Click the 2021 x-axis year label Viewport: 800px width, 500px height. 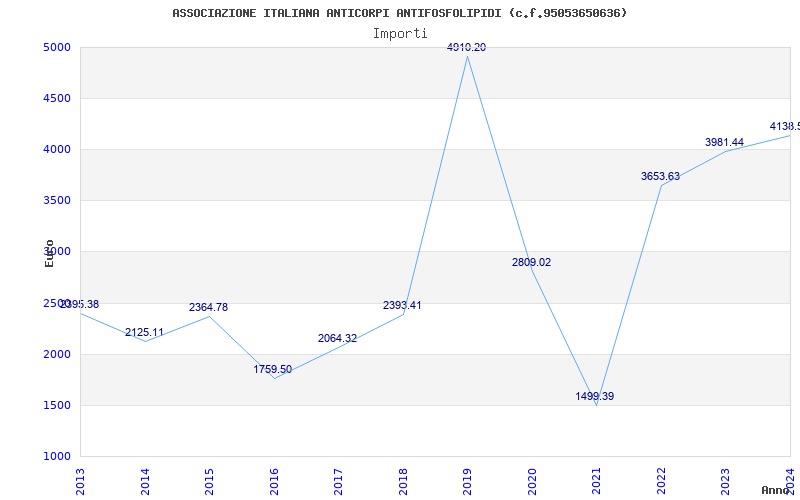point(596,482)
